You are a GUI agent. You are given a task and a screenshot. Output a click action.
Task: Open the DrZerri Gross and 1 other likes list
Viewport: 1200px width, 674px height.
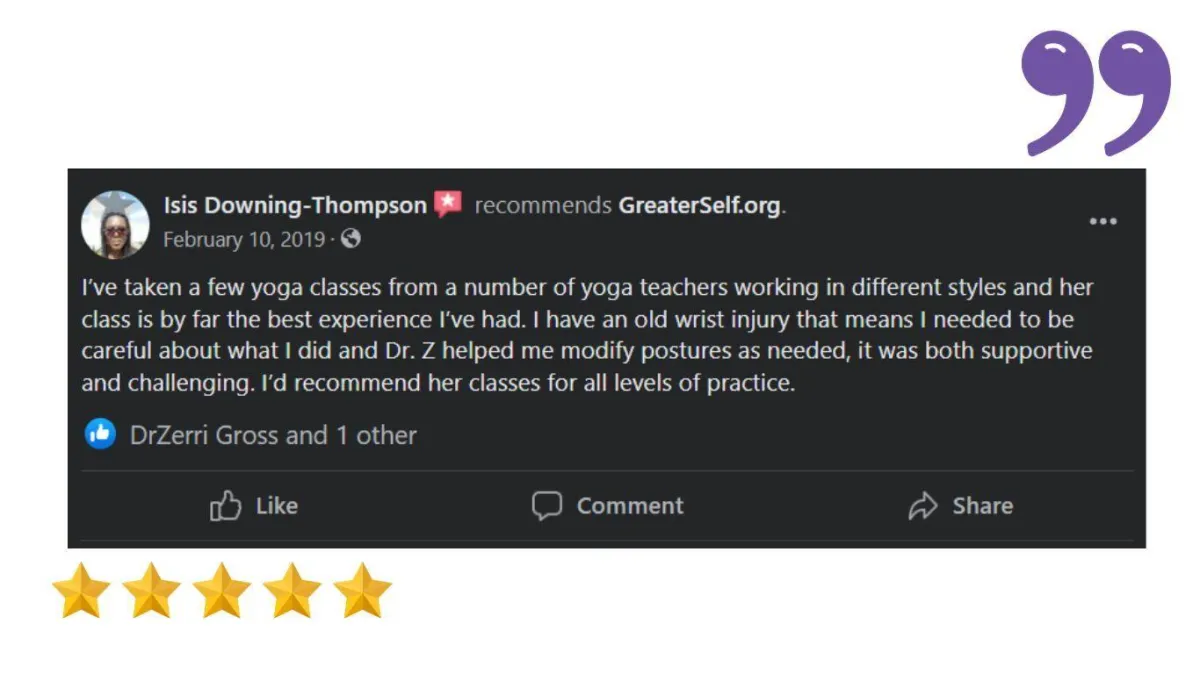point(273,435)
